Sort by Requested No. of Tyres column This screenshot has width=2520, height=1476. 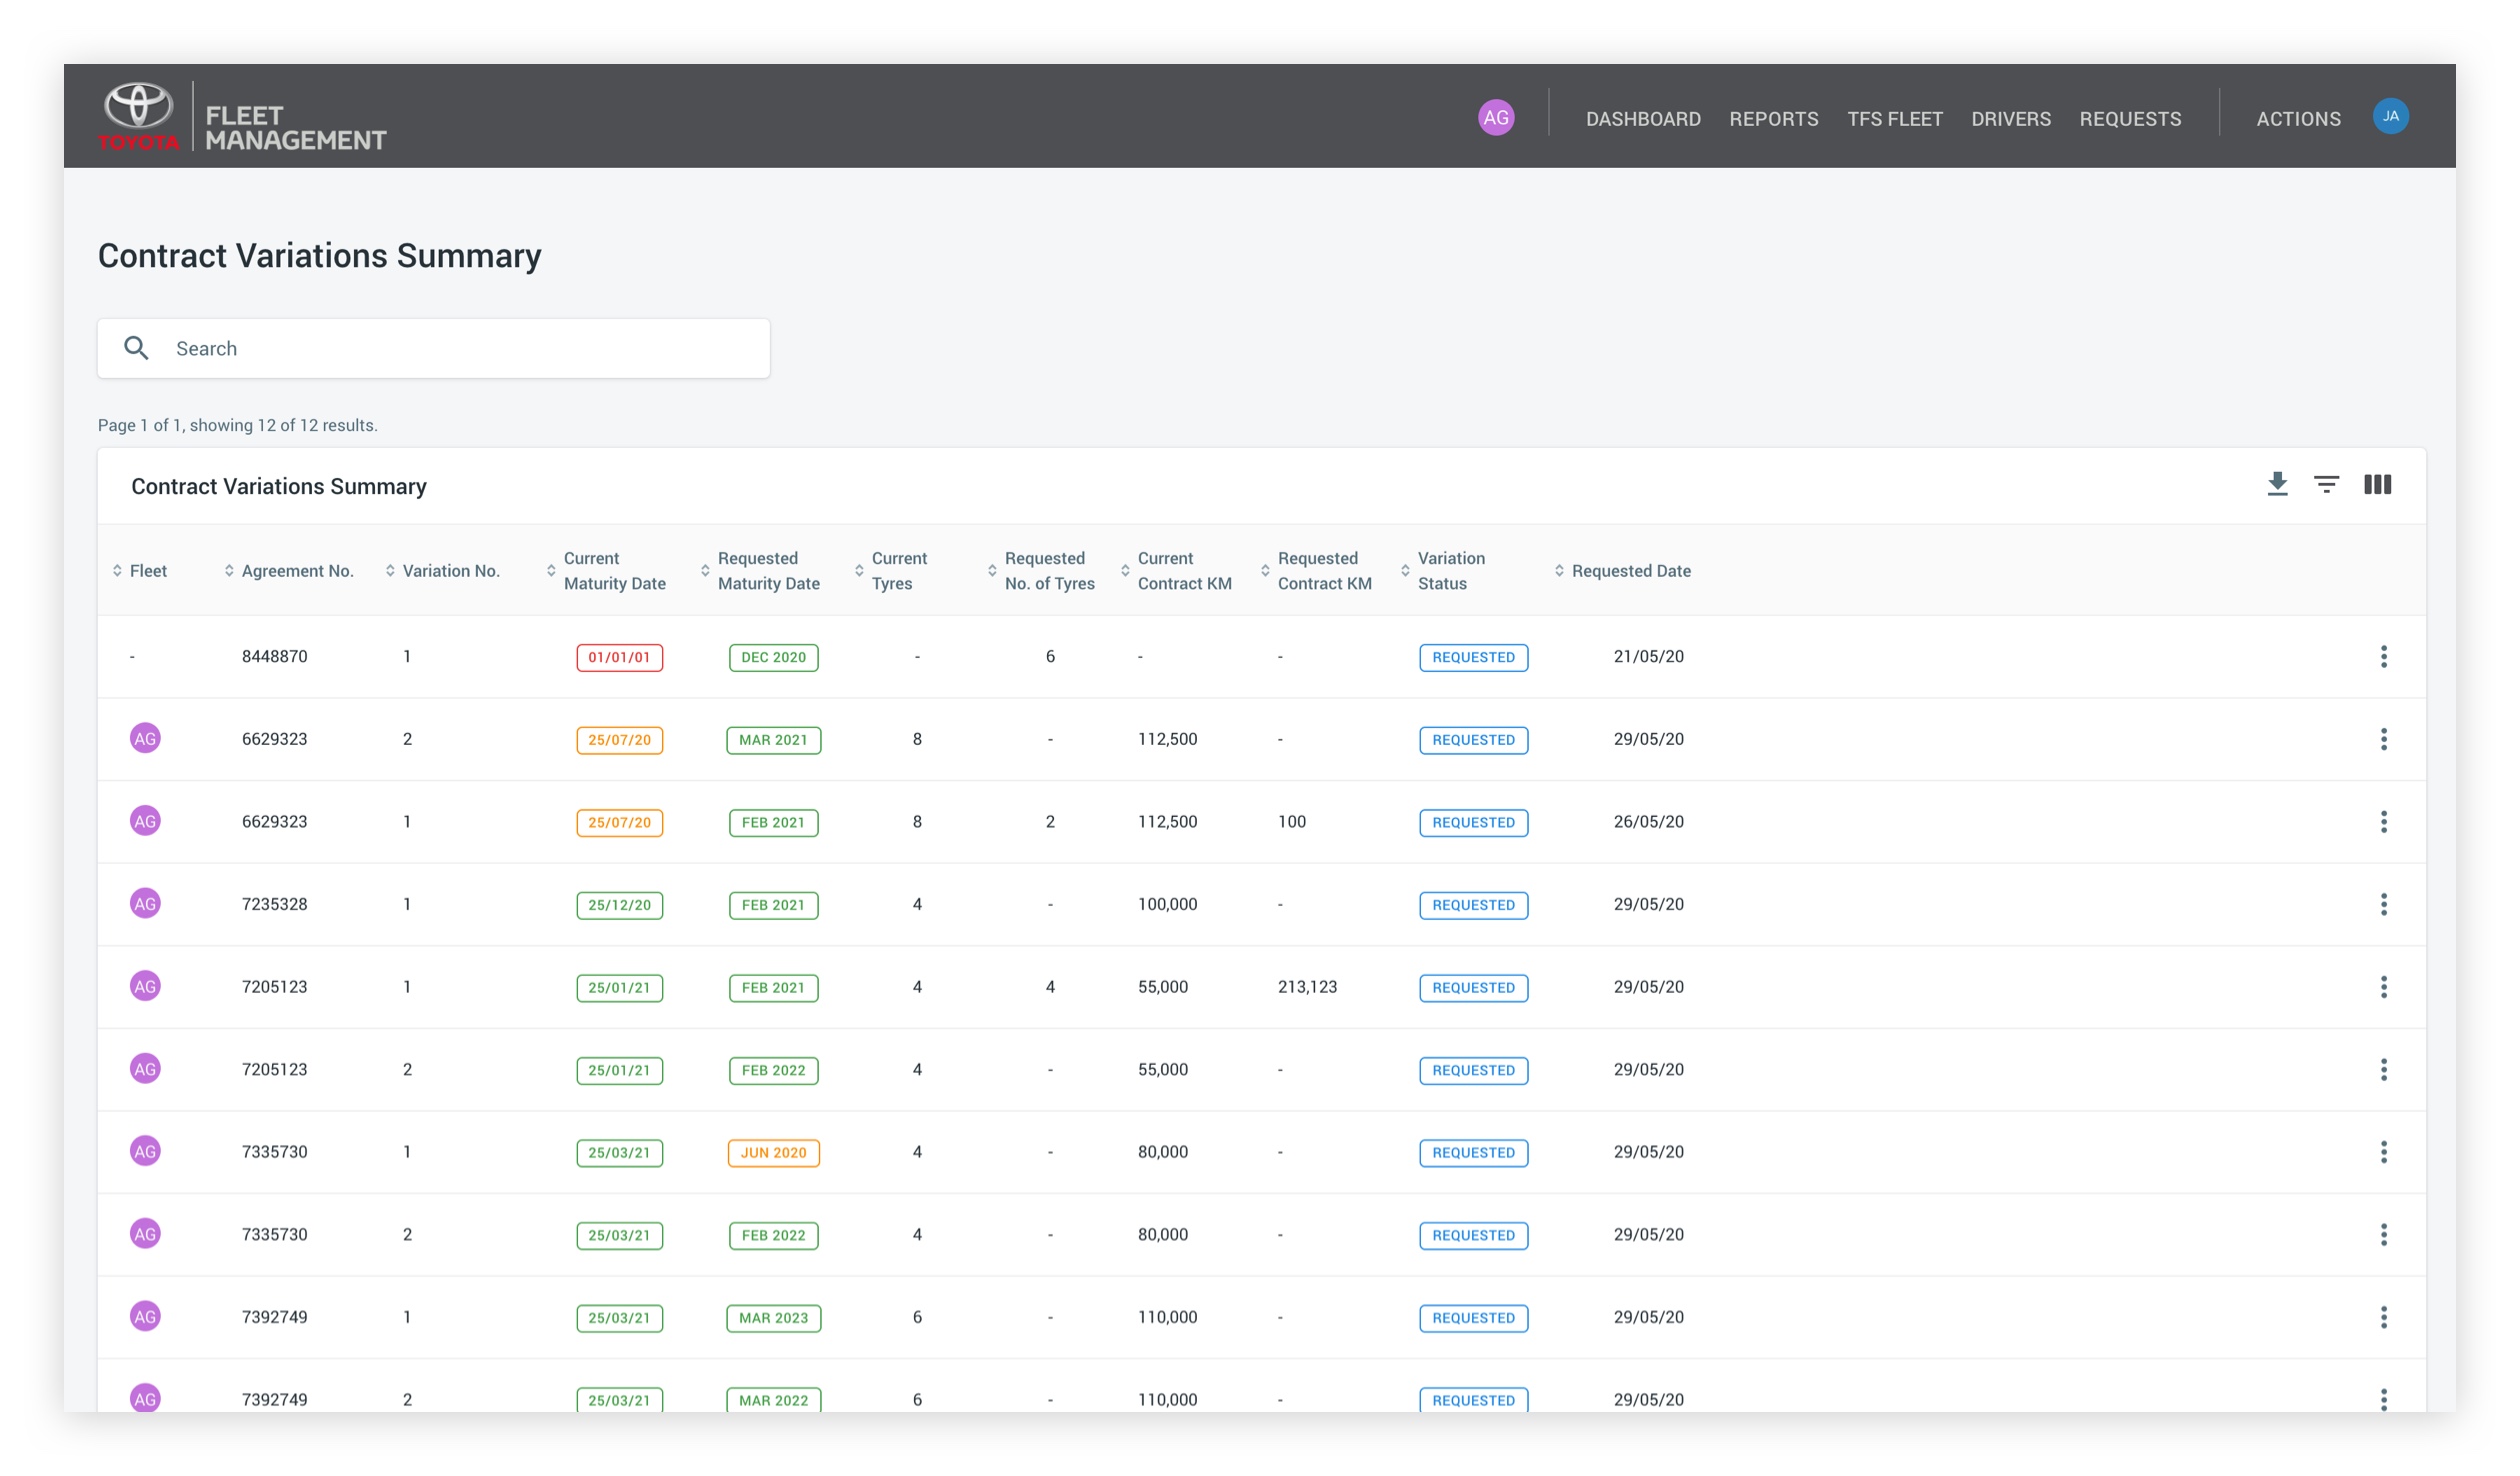(x=1041, y=571)
